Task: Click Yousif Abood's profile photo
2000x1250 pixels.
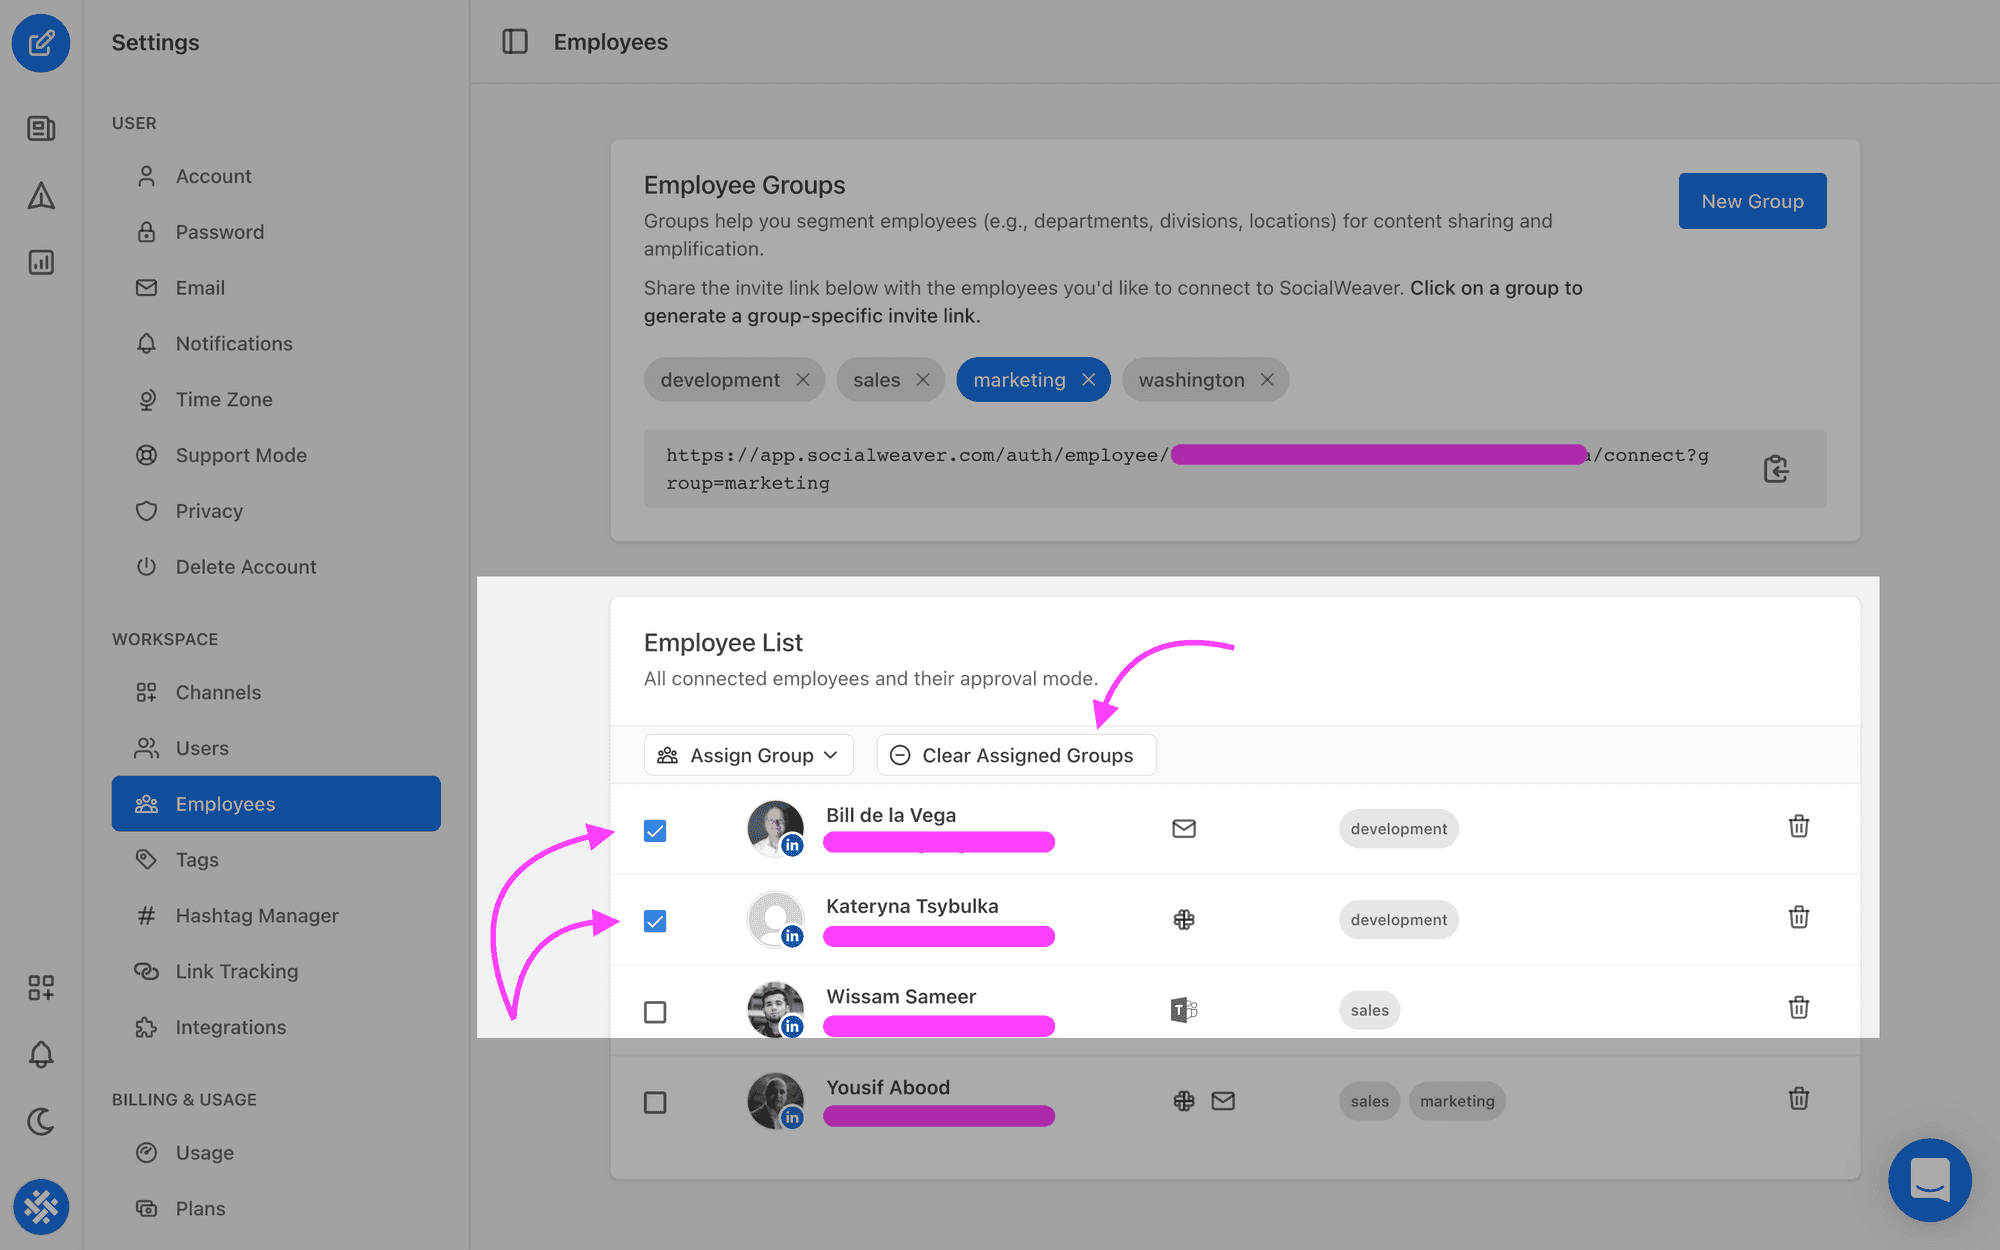Action: click(775, 1101)
